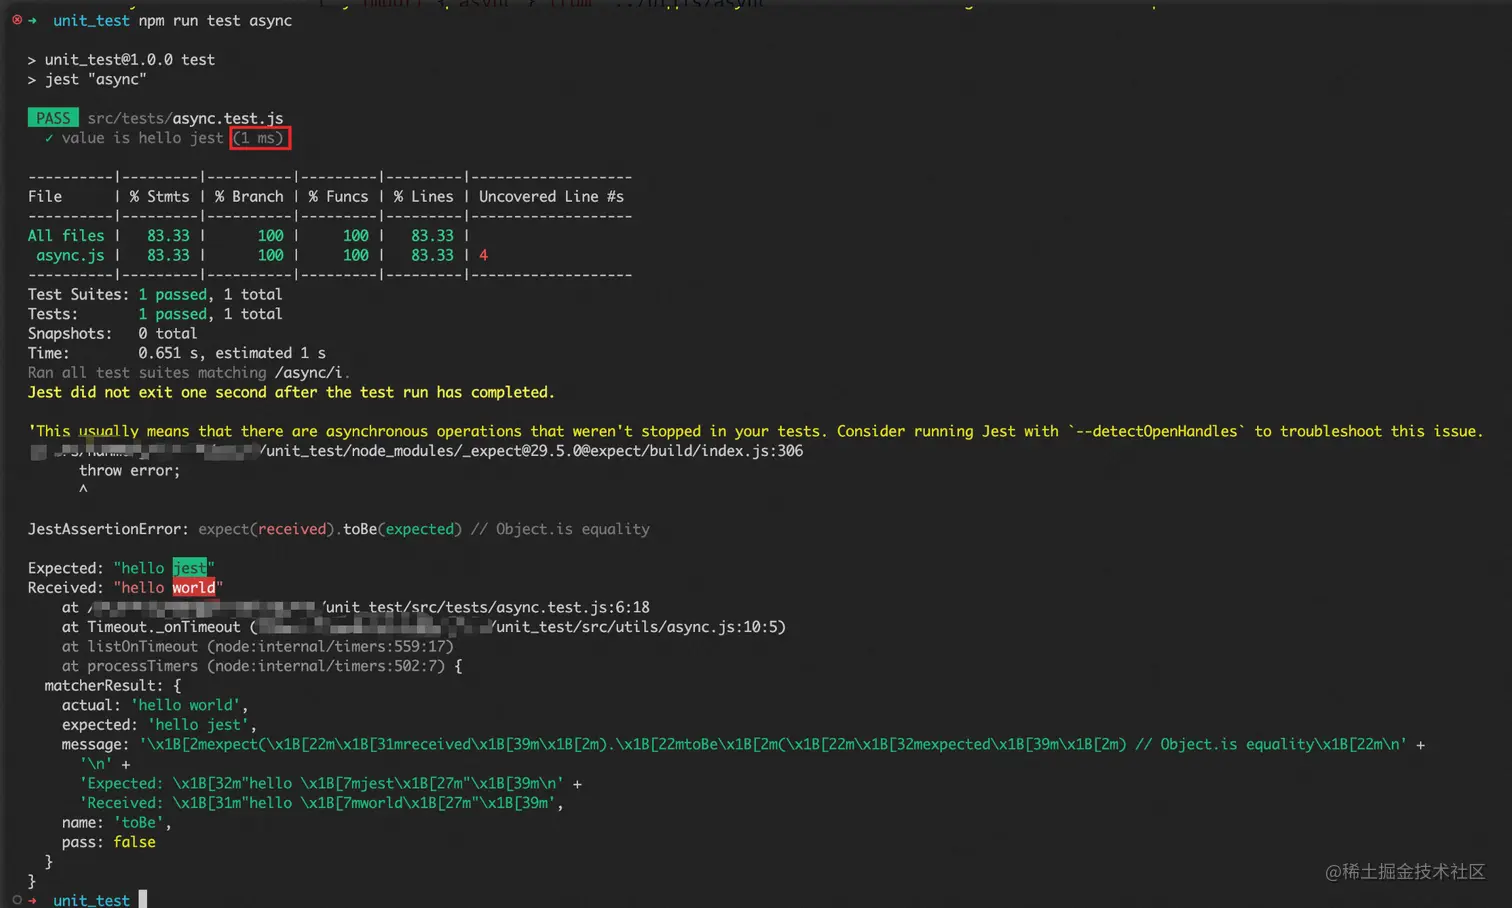This screenshot has height=908, width=1512.
Task: Click the '(1 ms)' test duration
Action: [x=260, y=138]
